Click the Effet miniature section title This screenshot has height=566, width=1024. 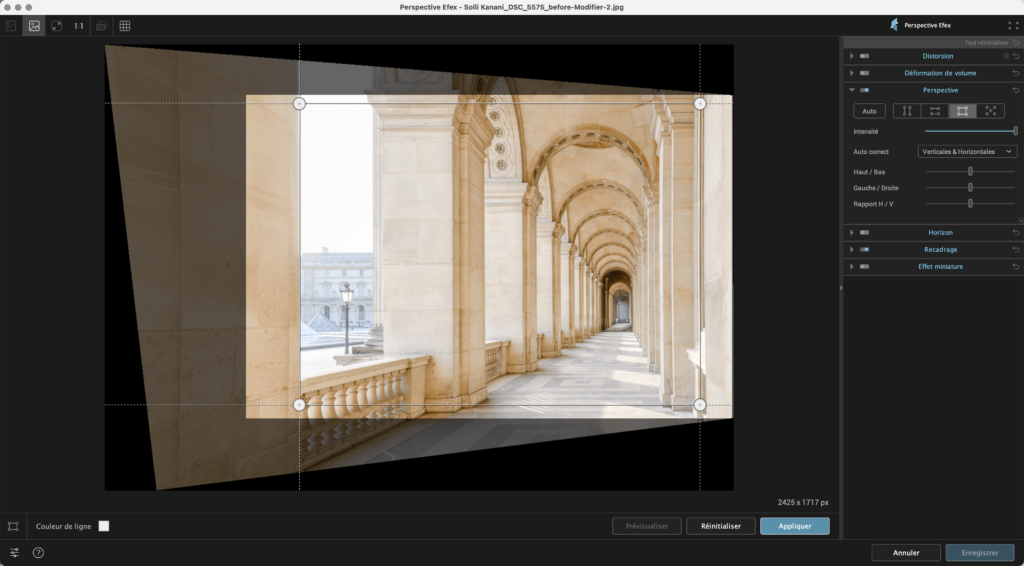[940, 266]
